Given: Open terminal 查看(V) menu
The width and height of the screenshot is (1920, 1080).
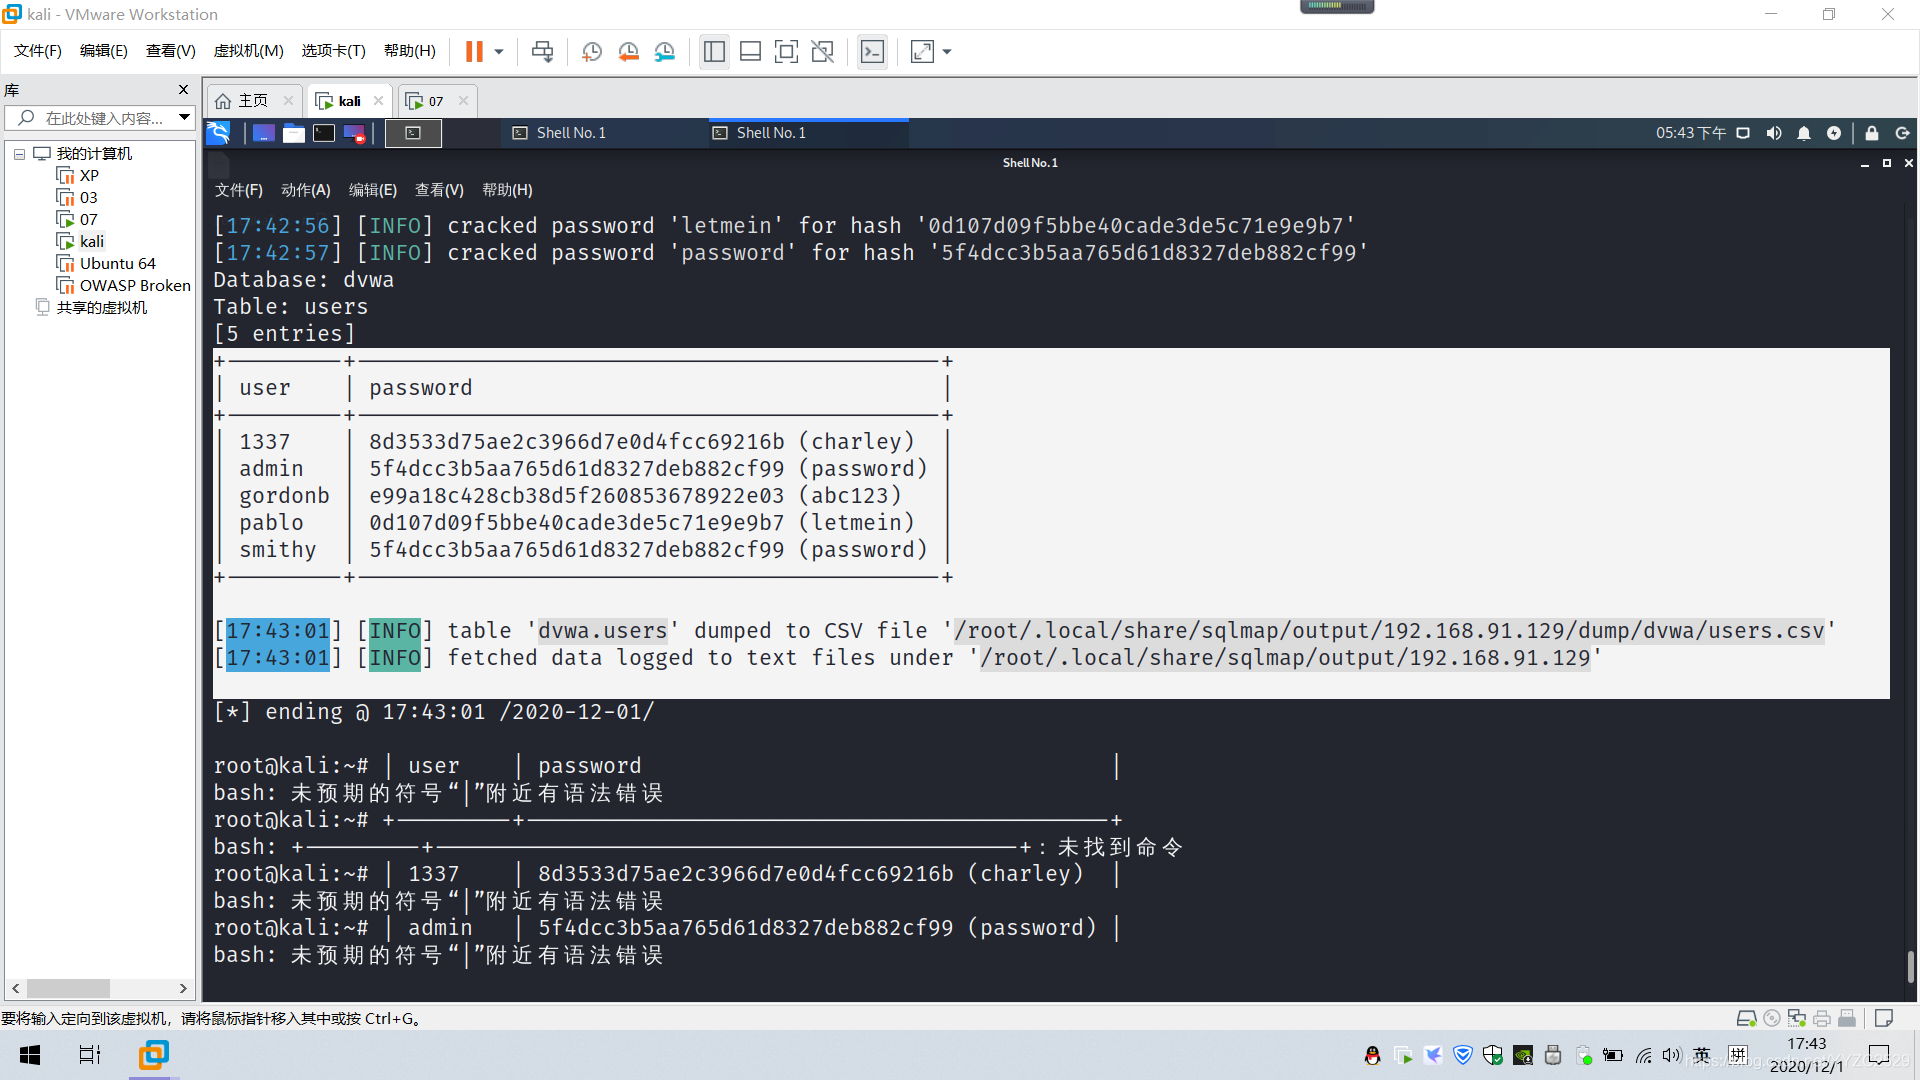Looking at the screenshot, I should [x=439, y=190].
